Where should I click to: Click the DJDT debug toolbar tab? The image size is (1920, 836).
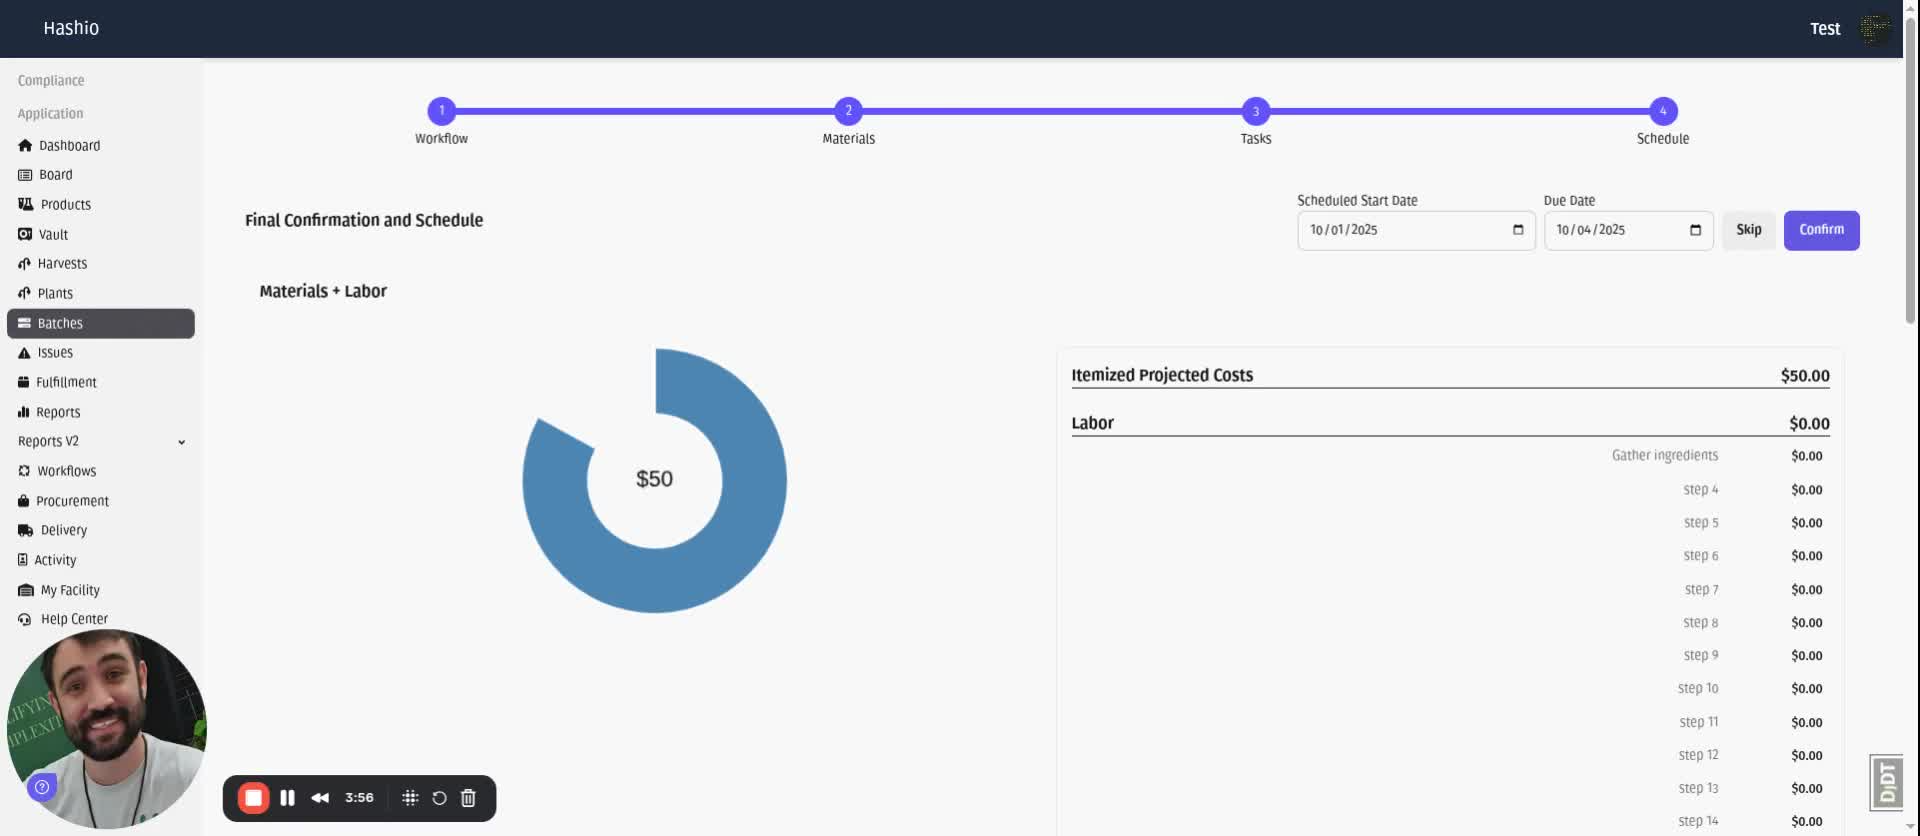1886,782
